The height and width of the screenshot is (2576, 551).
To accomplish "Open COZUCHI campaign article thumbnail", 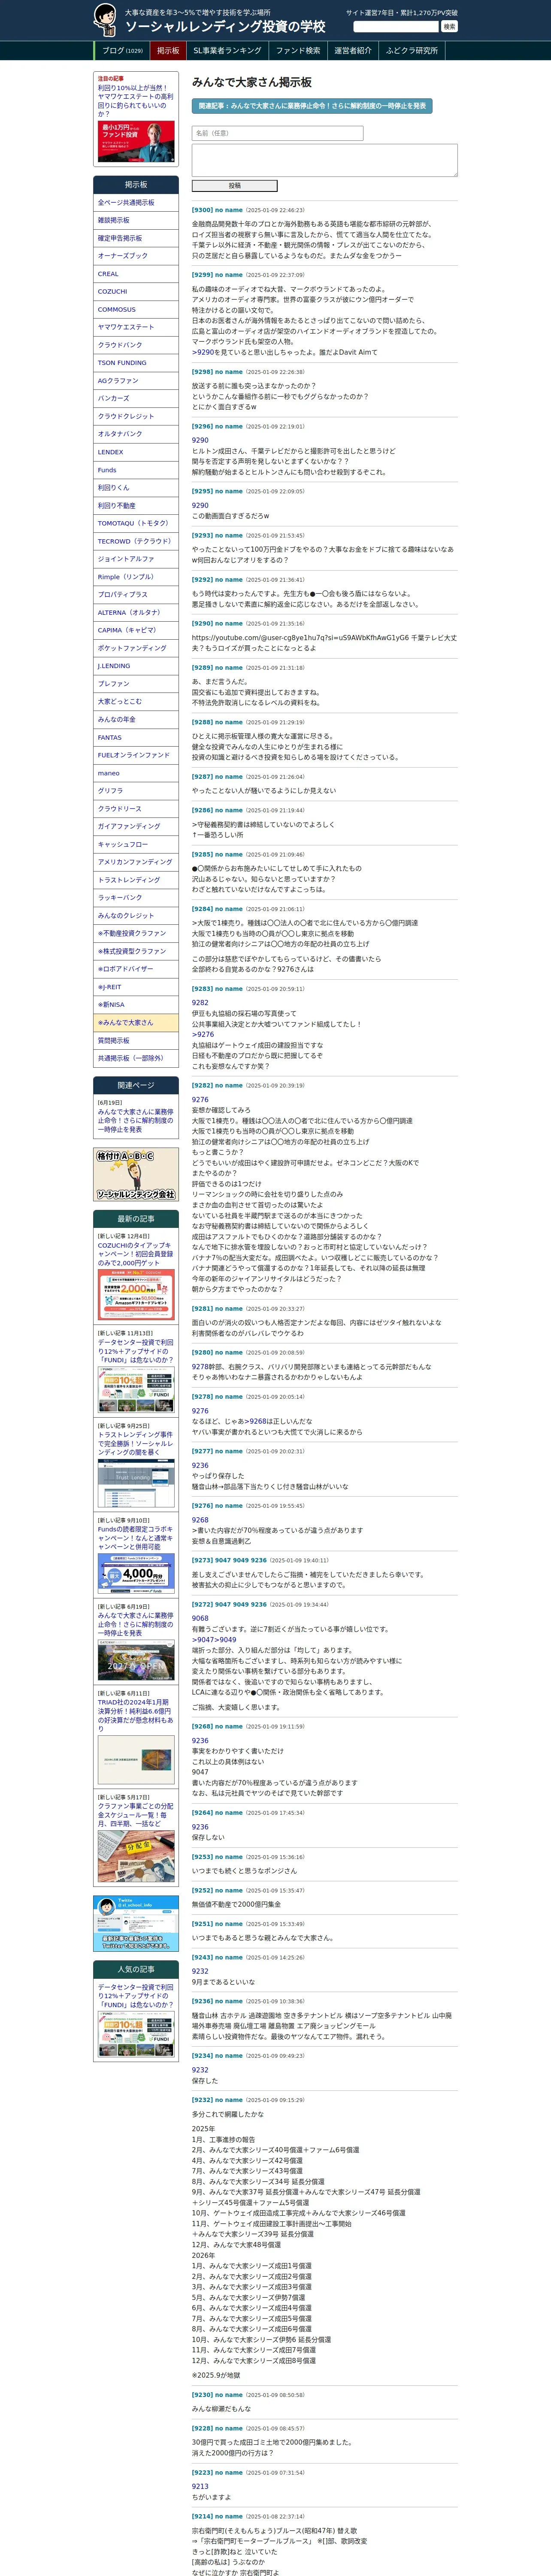I will (x=136, y=1294).
